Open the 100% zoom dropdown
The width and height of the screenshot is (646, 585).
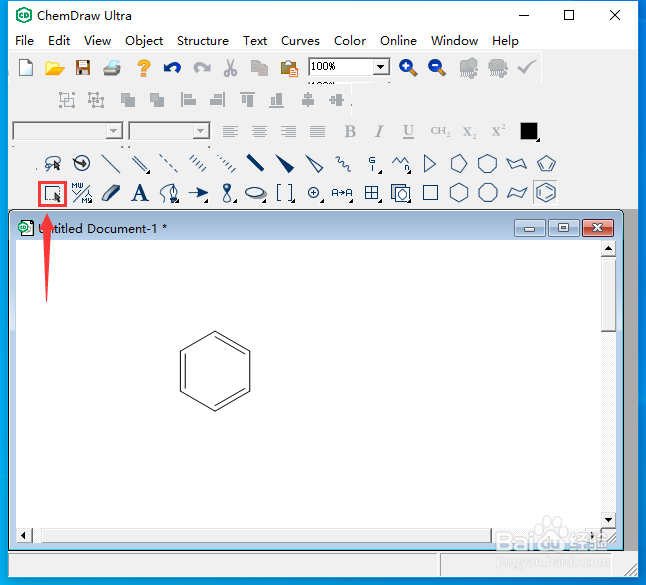click(x=381, y=66)
